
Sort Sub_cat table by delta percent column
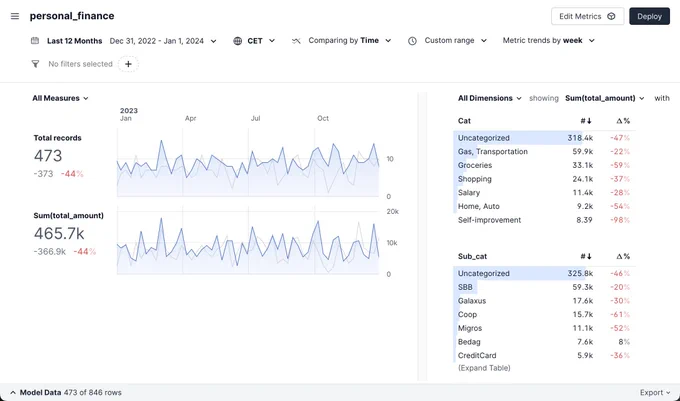tap(623, 257)
